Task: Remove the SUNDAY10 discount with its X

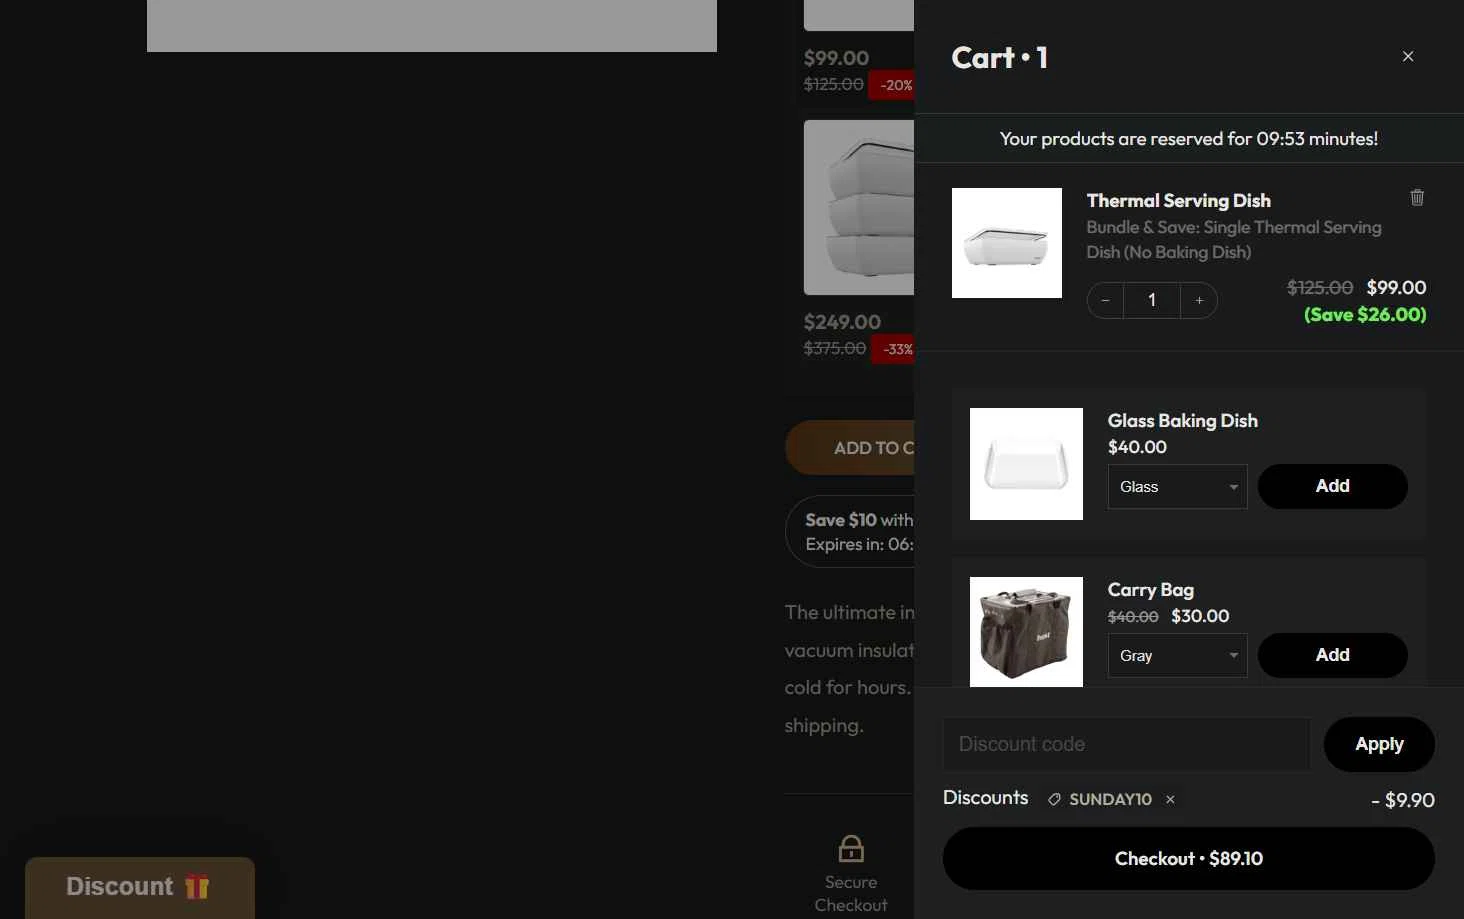Action: [1170, 799]
